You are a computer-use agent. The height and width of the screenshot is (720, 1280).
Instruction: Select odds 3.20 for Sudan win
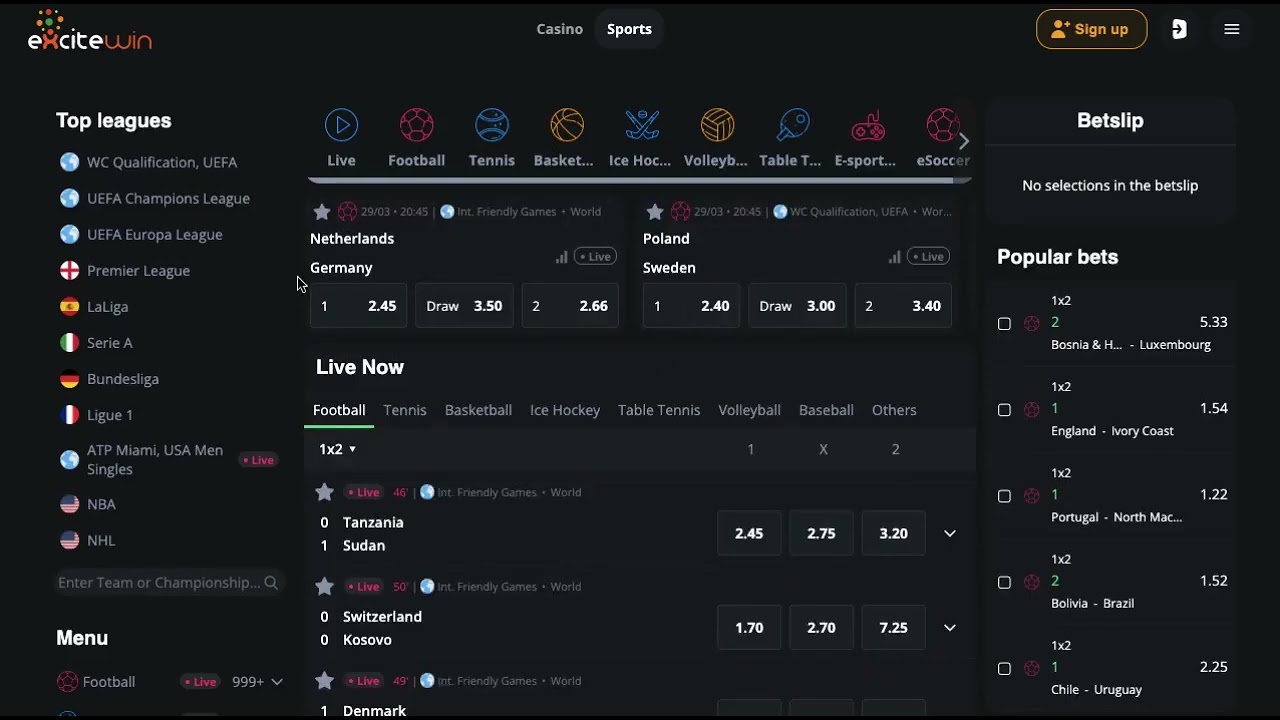[893, 533]
